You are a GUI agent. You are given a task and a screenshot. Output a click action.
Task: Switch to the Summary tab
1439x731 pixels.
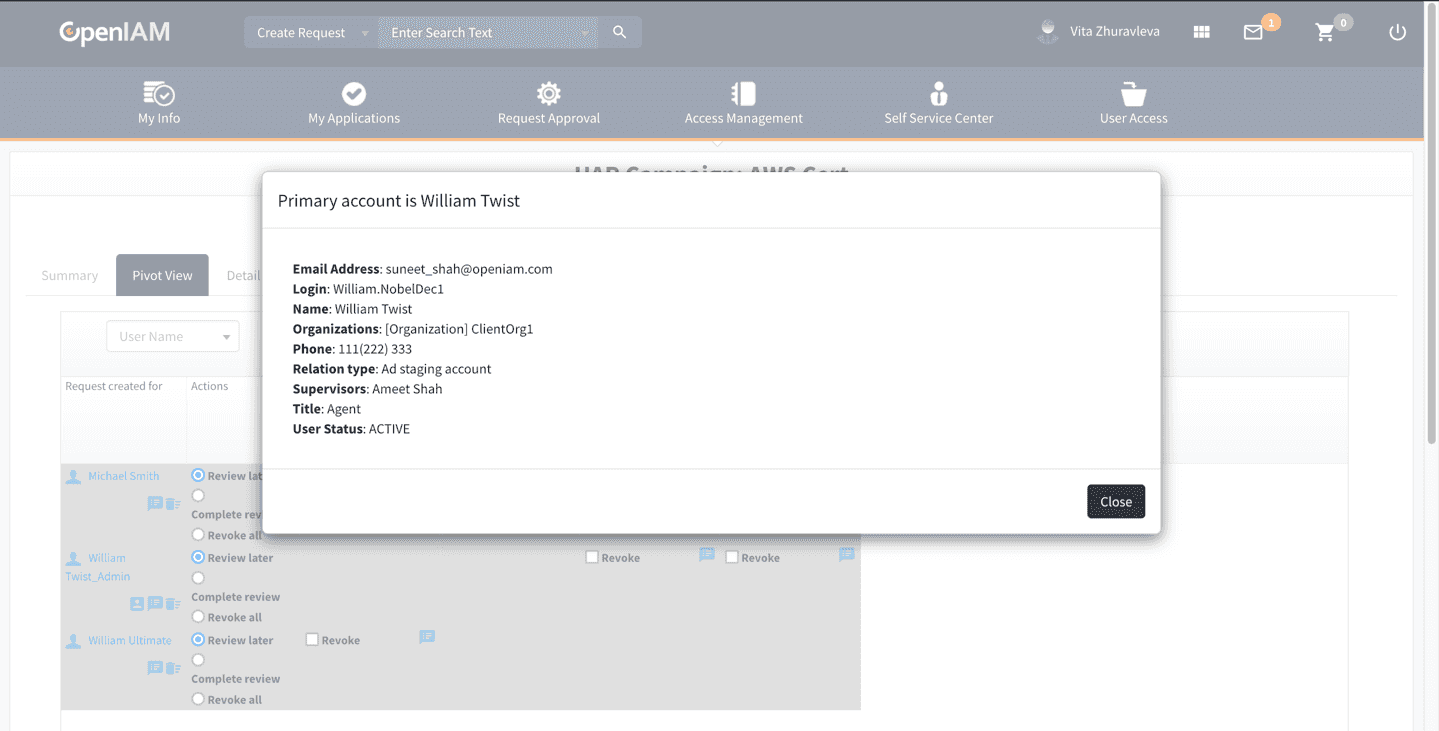tap(70, 275)
